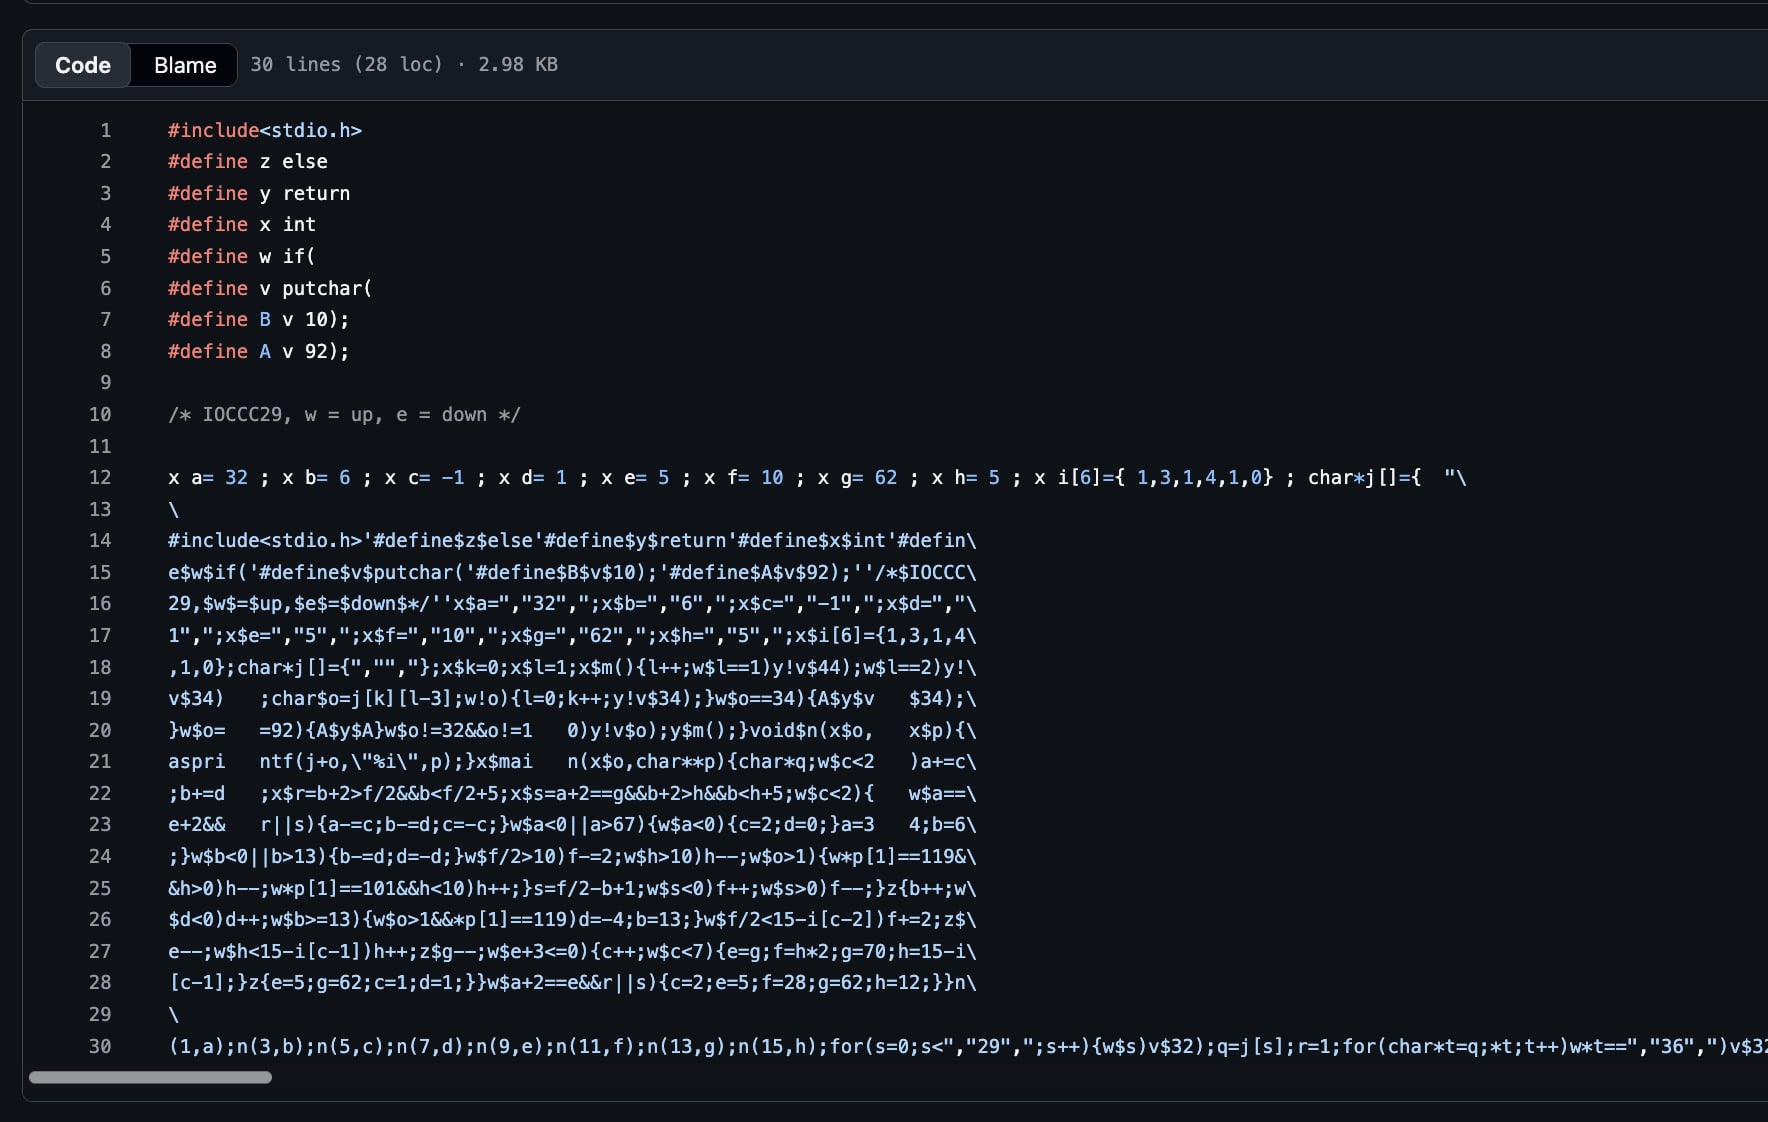
Task: Select line number 20
Action: [100, 730]
